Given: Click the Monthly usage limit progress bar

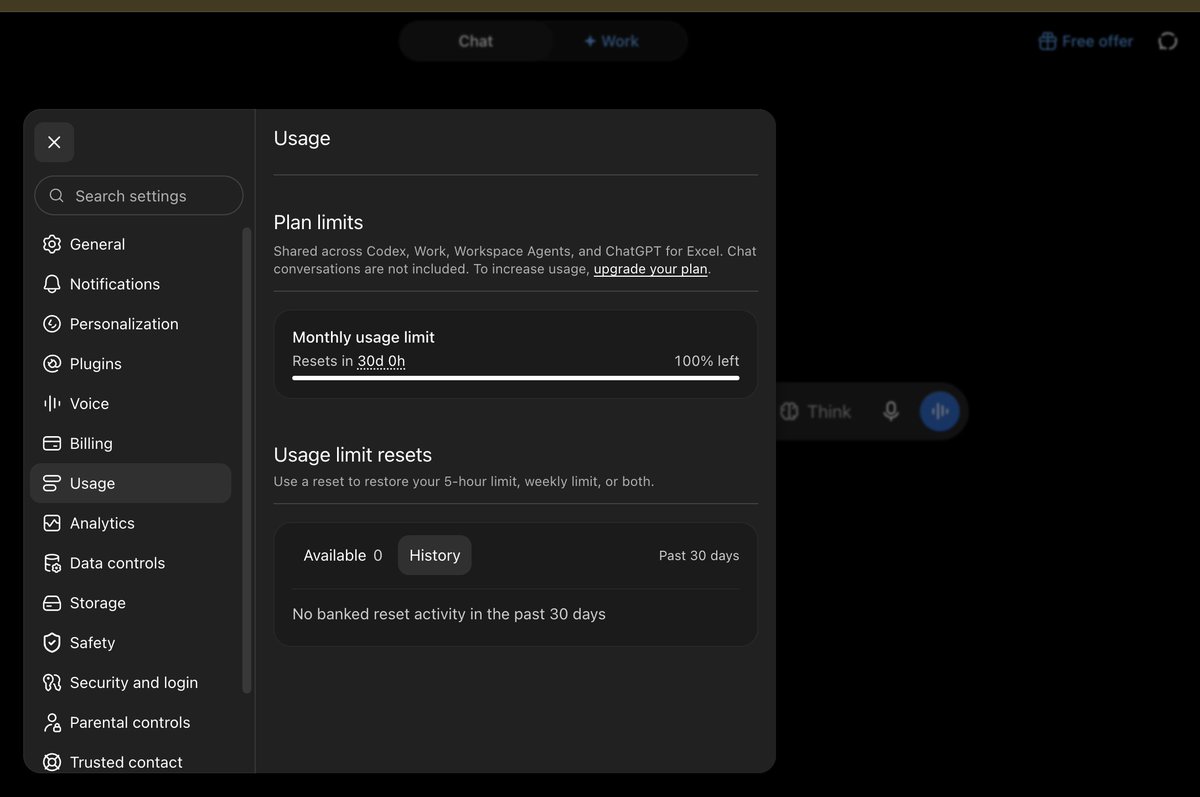Looking at the screenshot, I should pos(516,378).
